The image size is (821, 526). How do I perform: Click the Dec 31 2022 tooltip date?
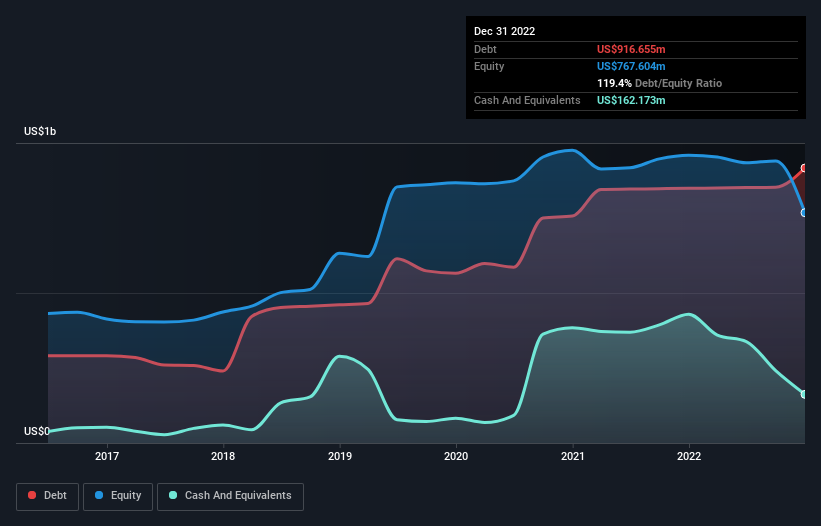(x=505, y=31)
